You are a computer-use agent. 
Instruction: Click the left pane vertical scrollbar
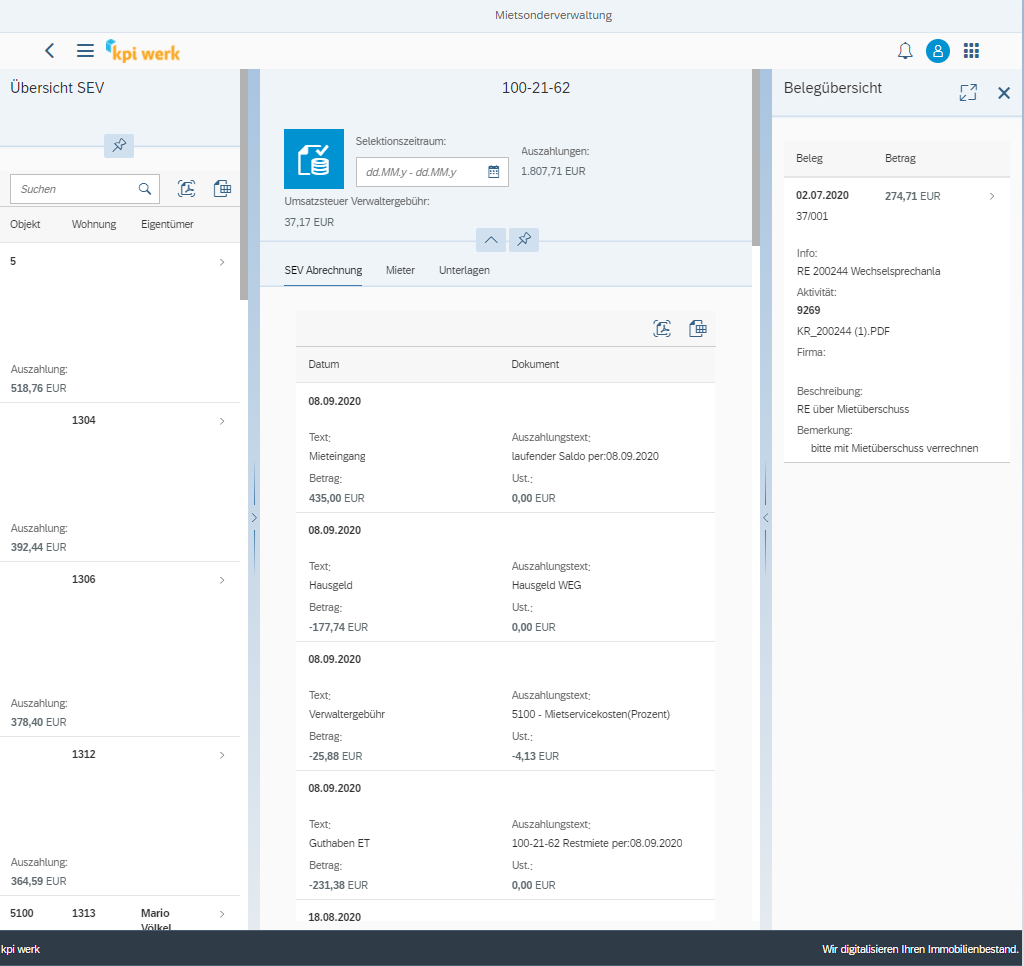[244, 184]
